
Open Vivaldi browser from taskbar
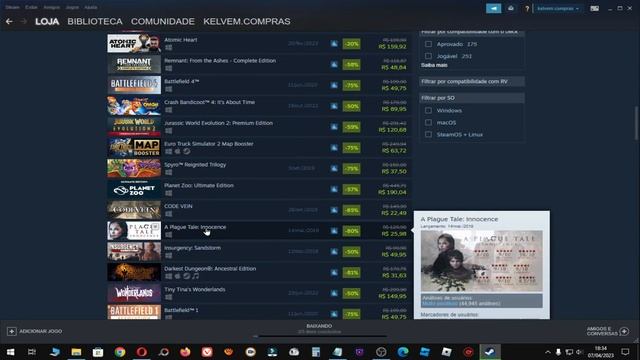click(x=207, y=352)
